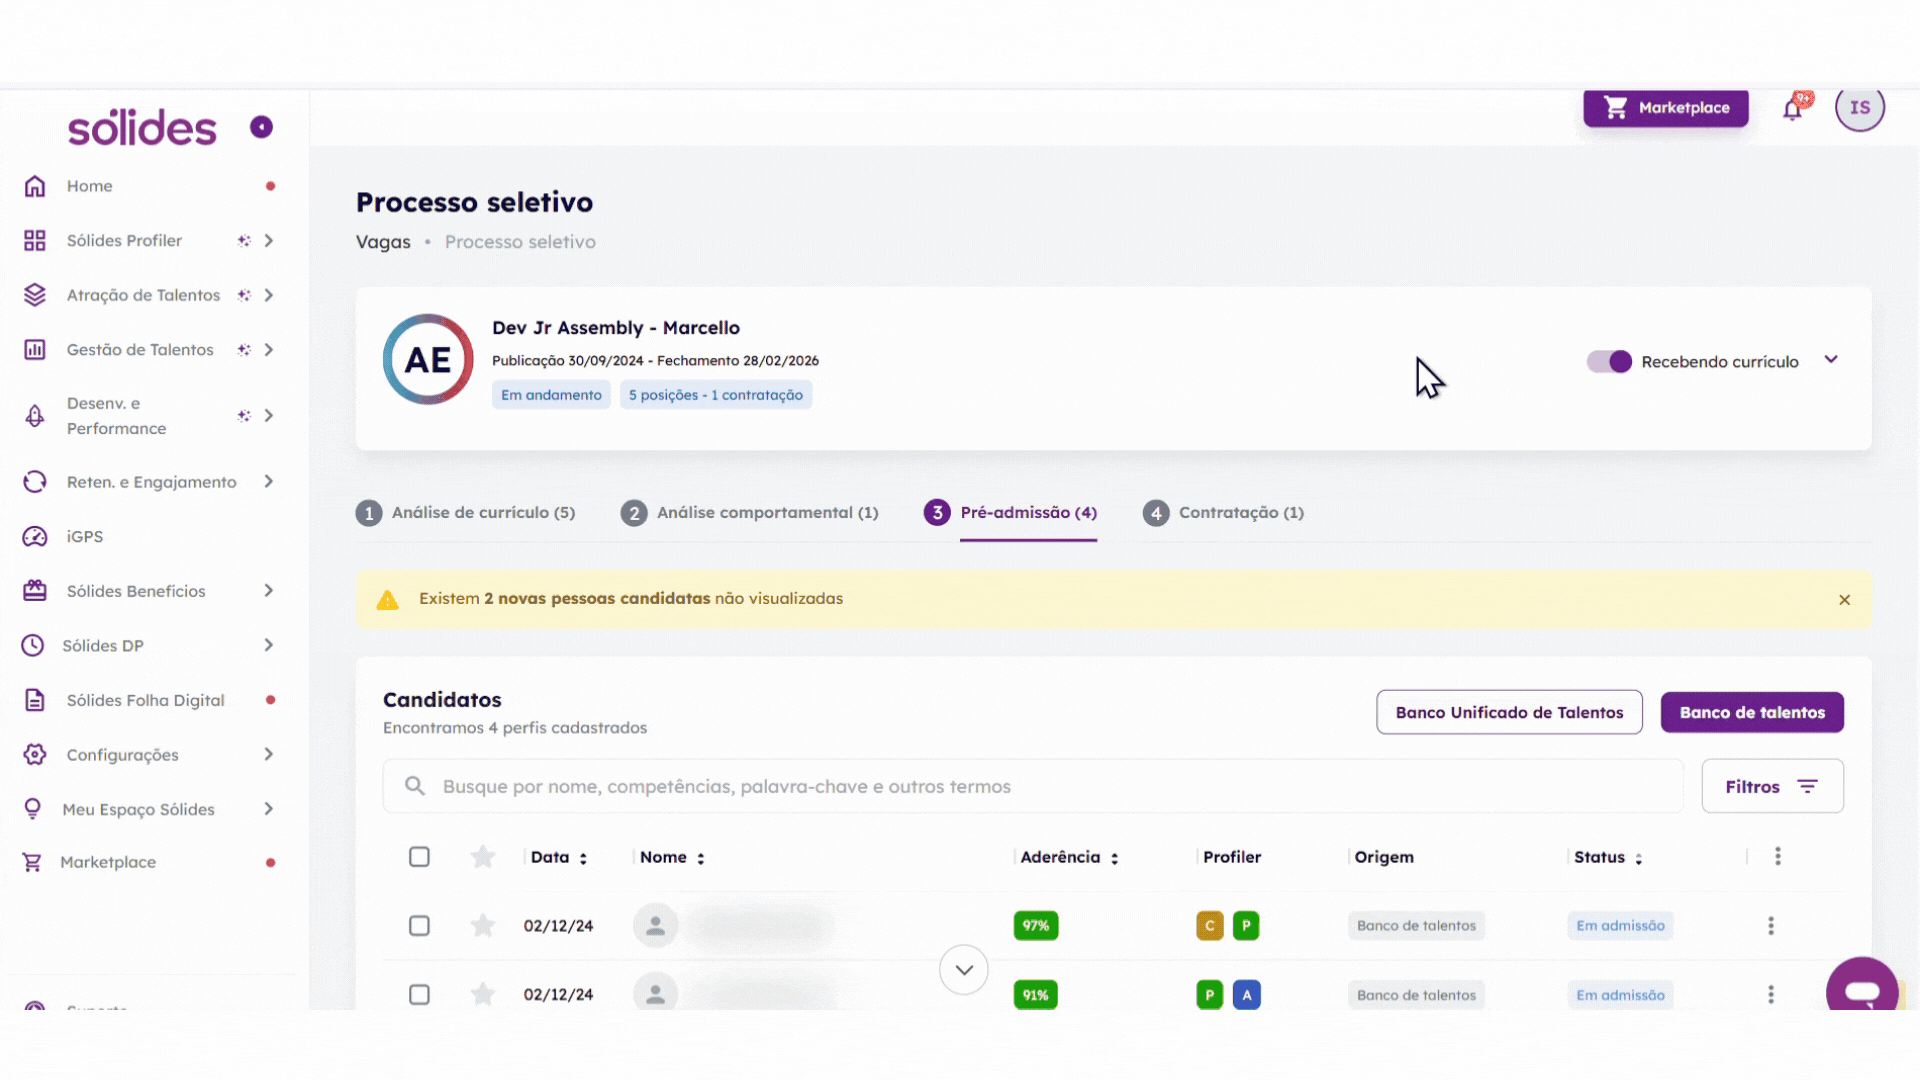Click the header star column icon
This screenshot has height=1080, width=1920.
click(x=483, y=857)
